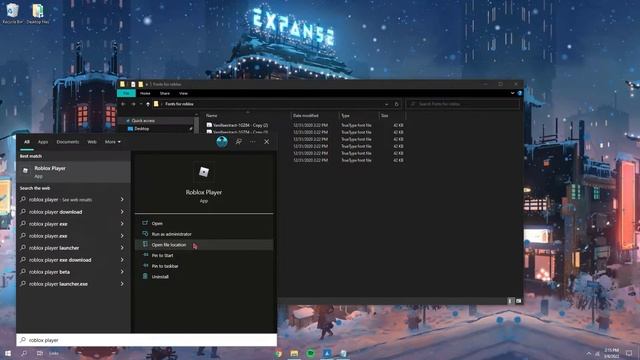Expand the More dropdown in search filters

pyautogui.click(x=113, y=142)
